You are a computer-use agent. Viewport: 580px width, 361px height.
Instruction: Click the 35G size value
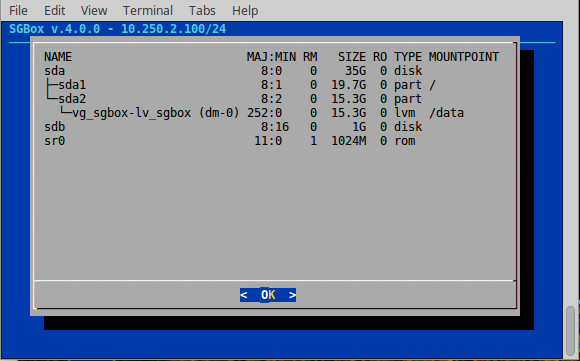click(355, 71)
